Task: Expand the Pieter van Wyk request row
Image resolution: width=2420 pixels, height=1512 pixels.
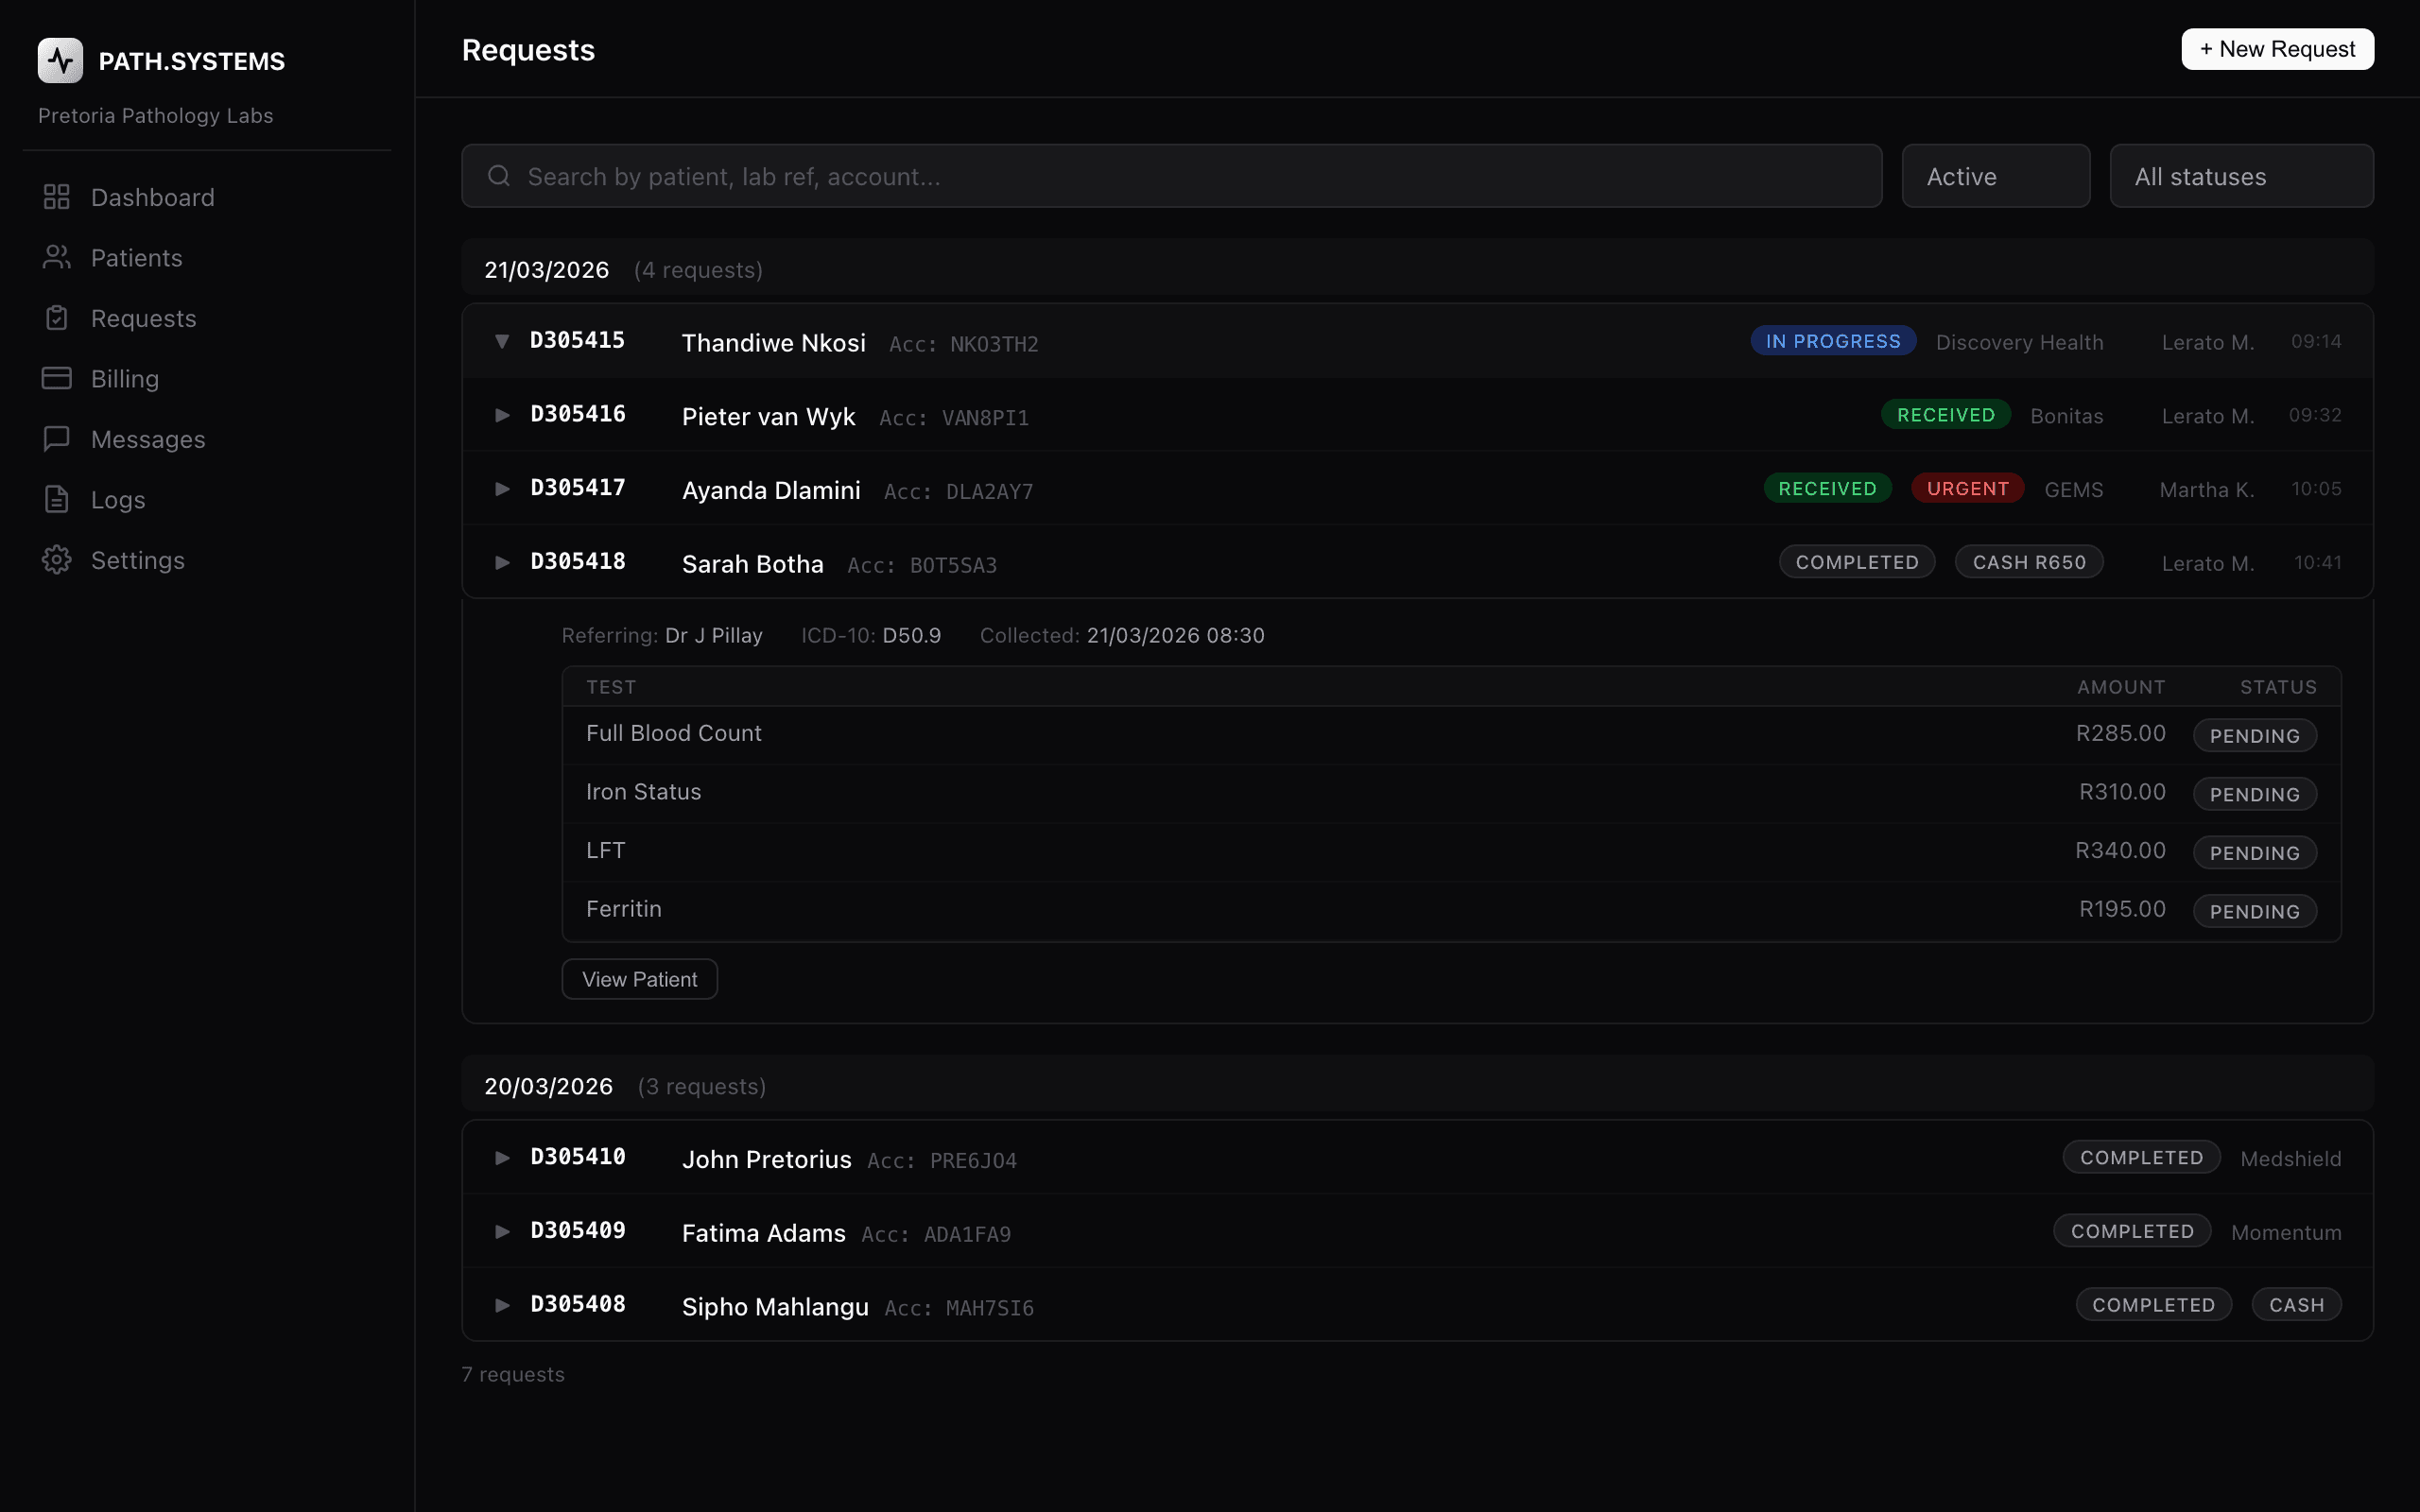Action: click(x=503, y=414)
